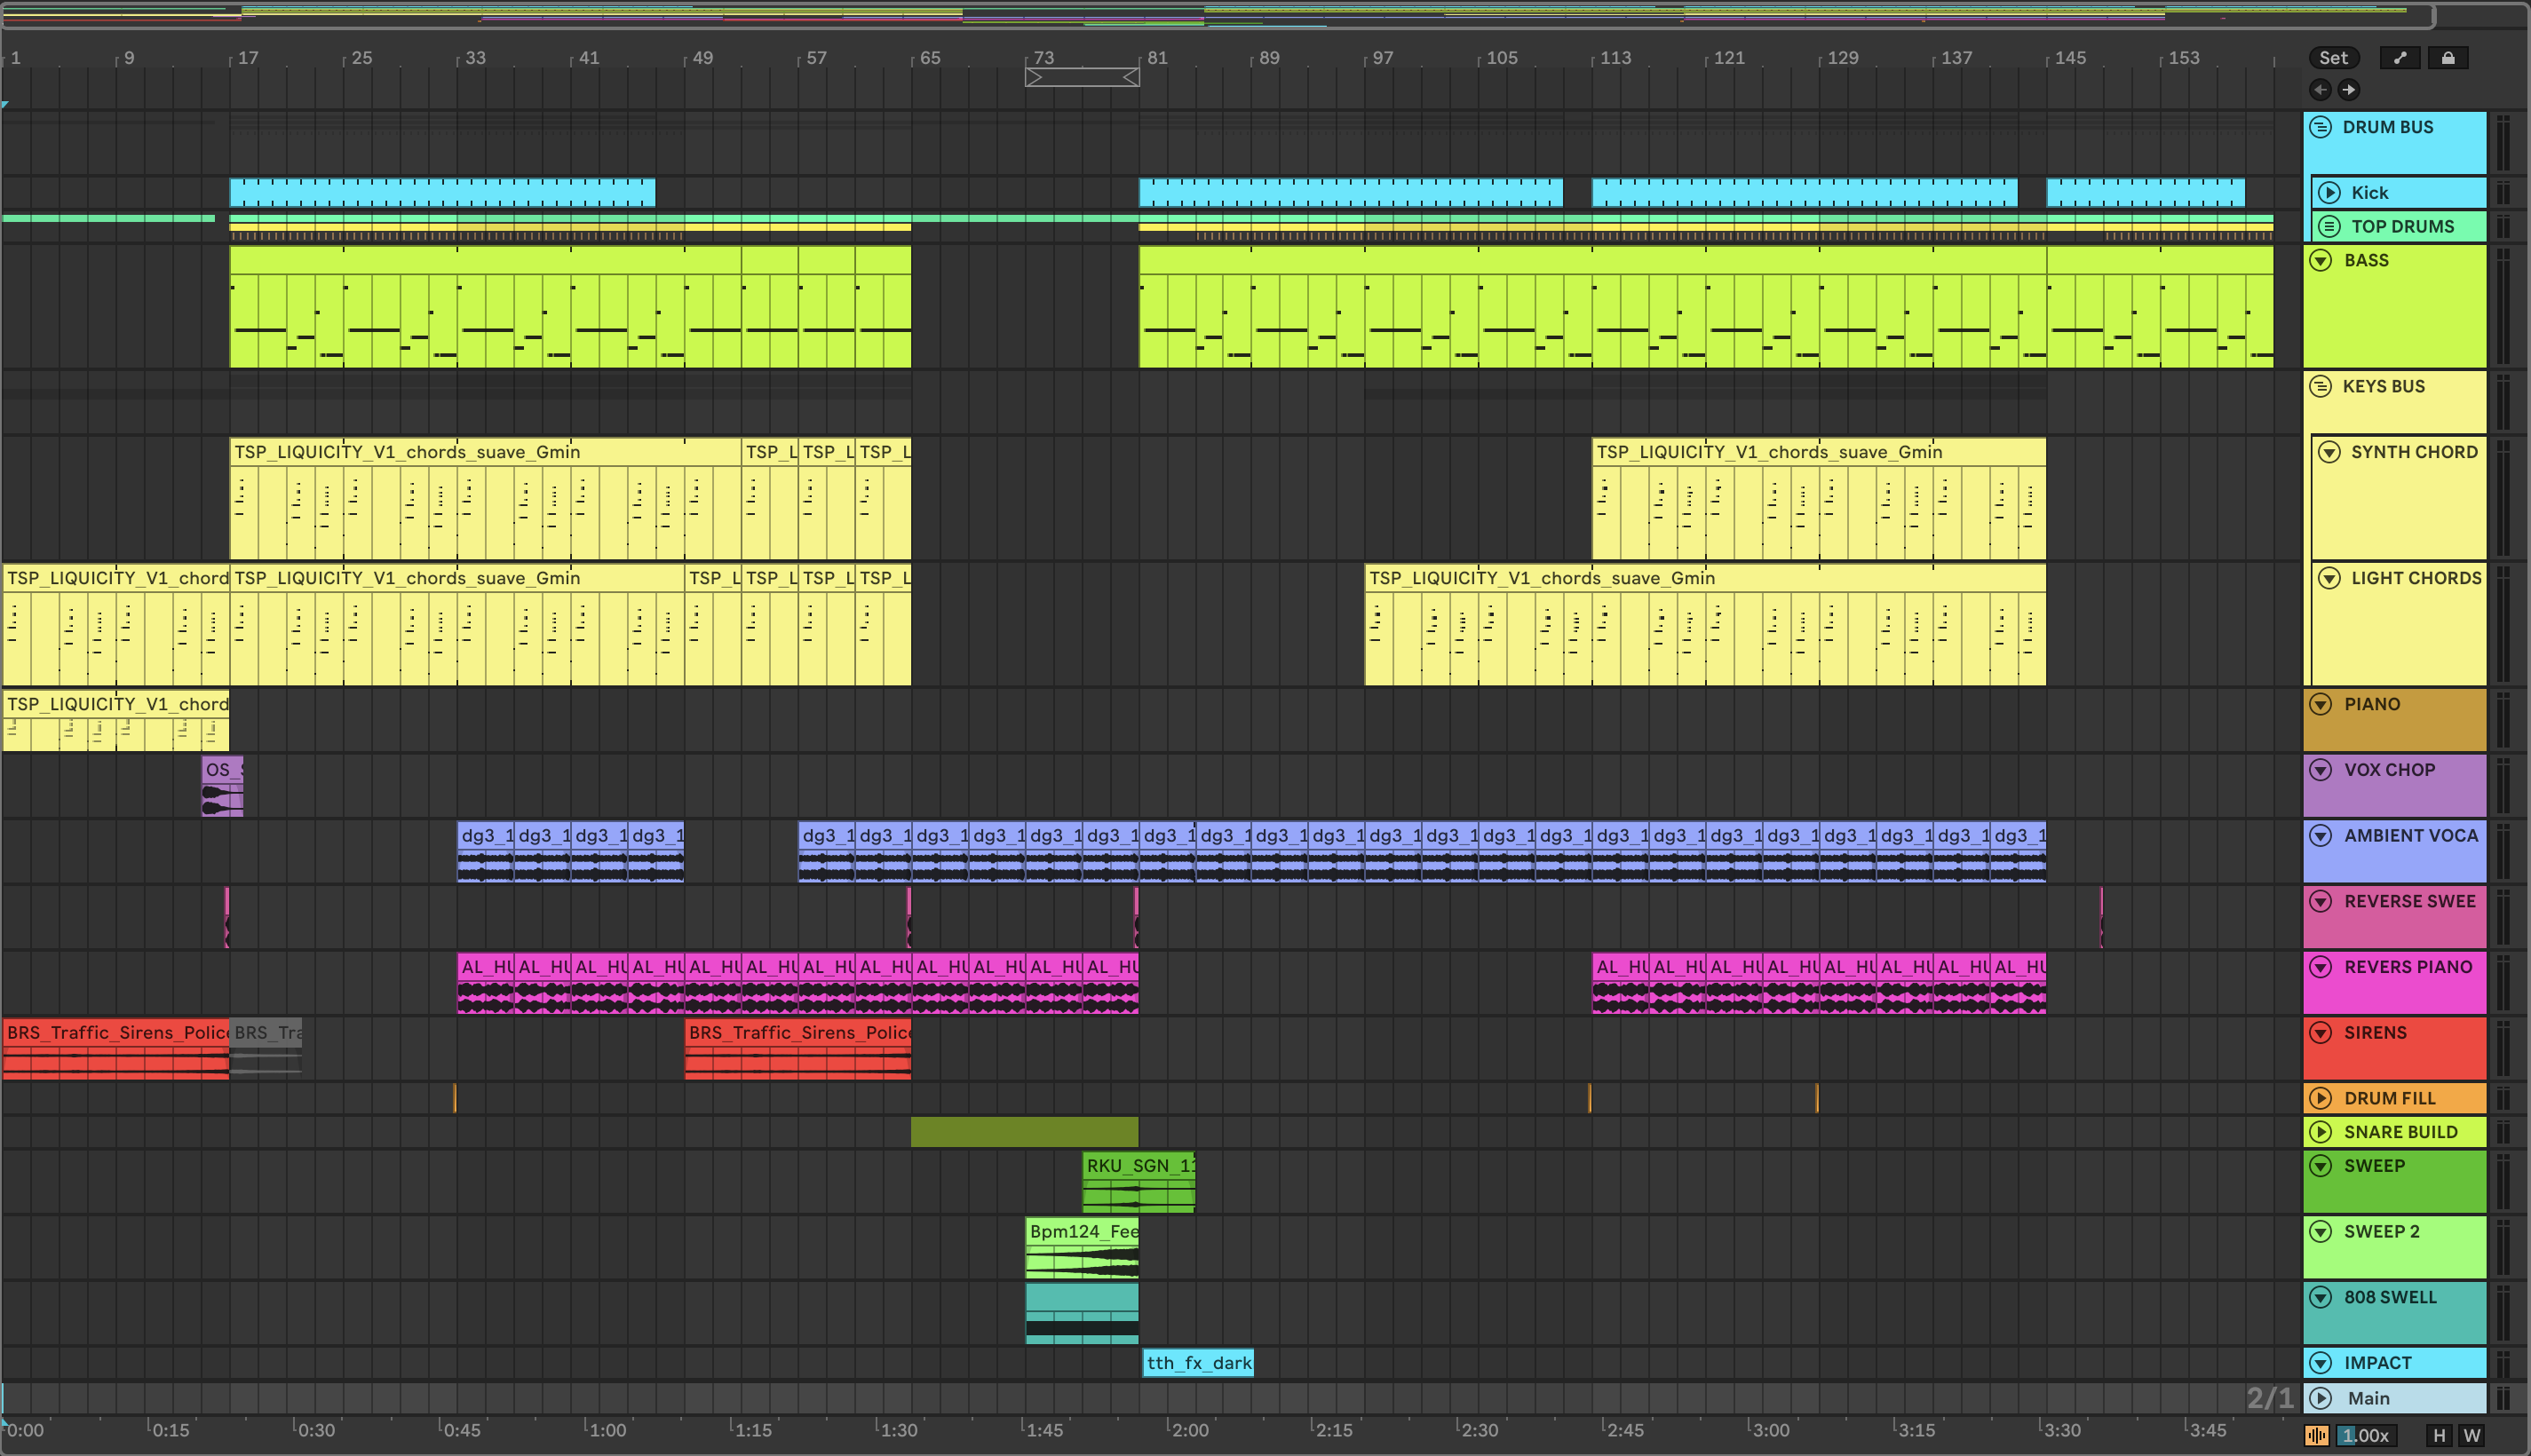Viewport: 2531px width, 1456px height.
Task: Toggle the Automation Mode button
Action: (x=2399, y=58)
